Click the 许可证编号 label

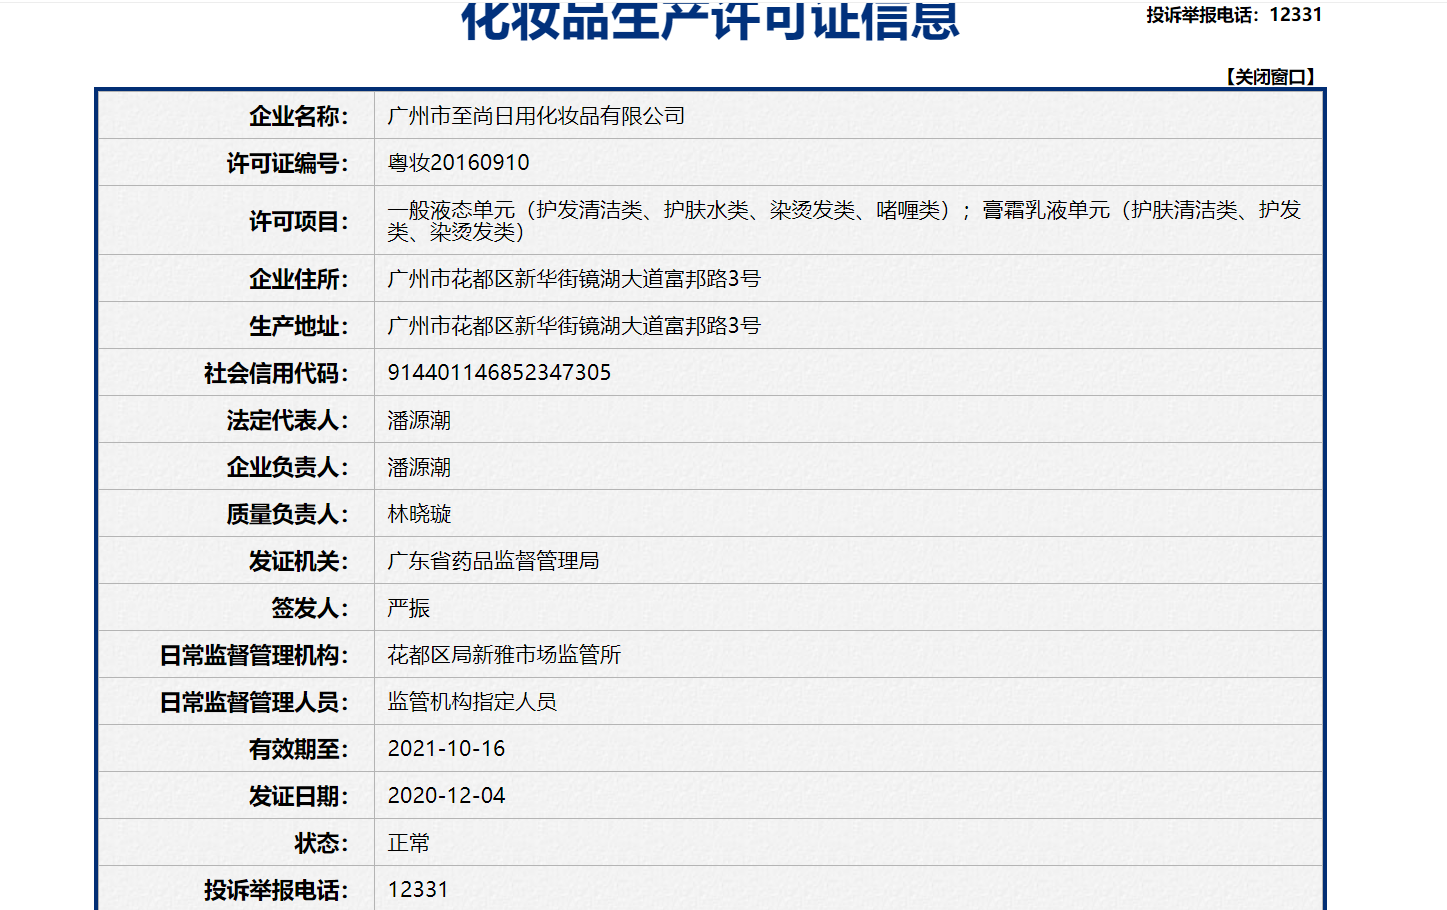point(287,163)
